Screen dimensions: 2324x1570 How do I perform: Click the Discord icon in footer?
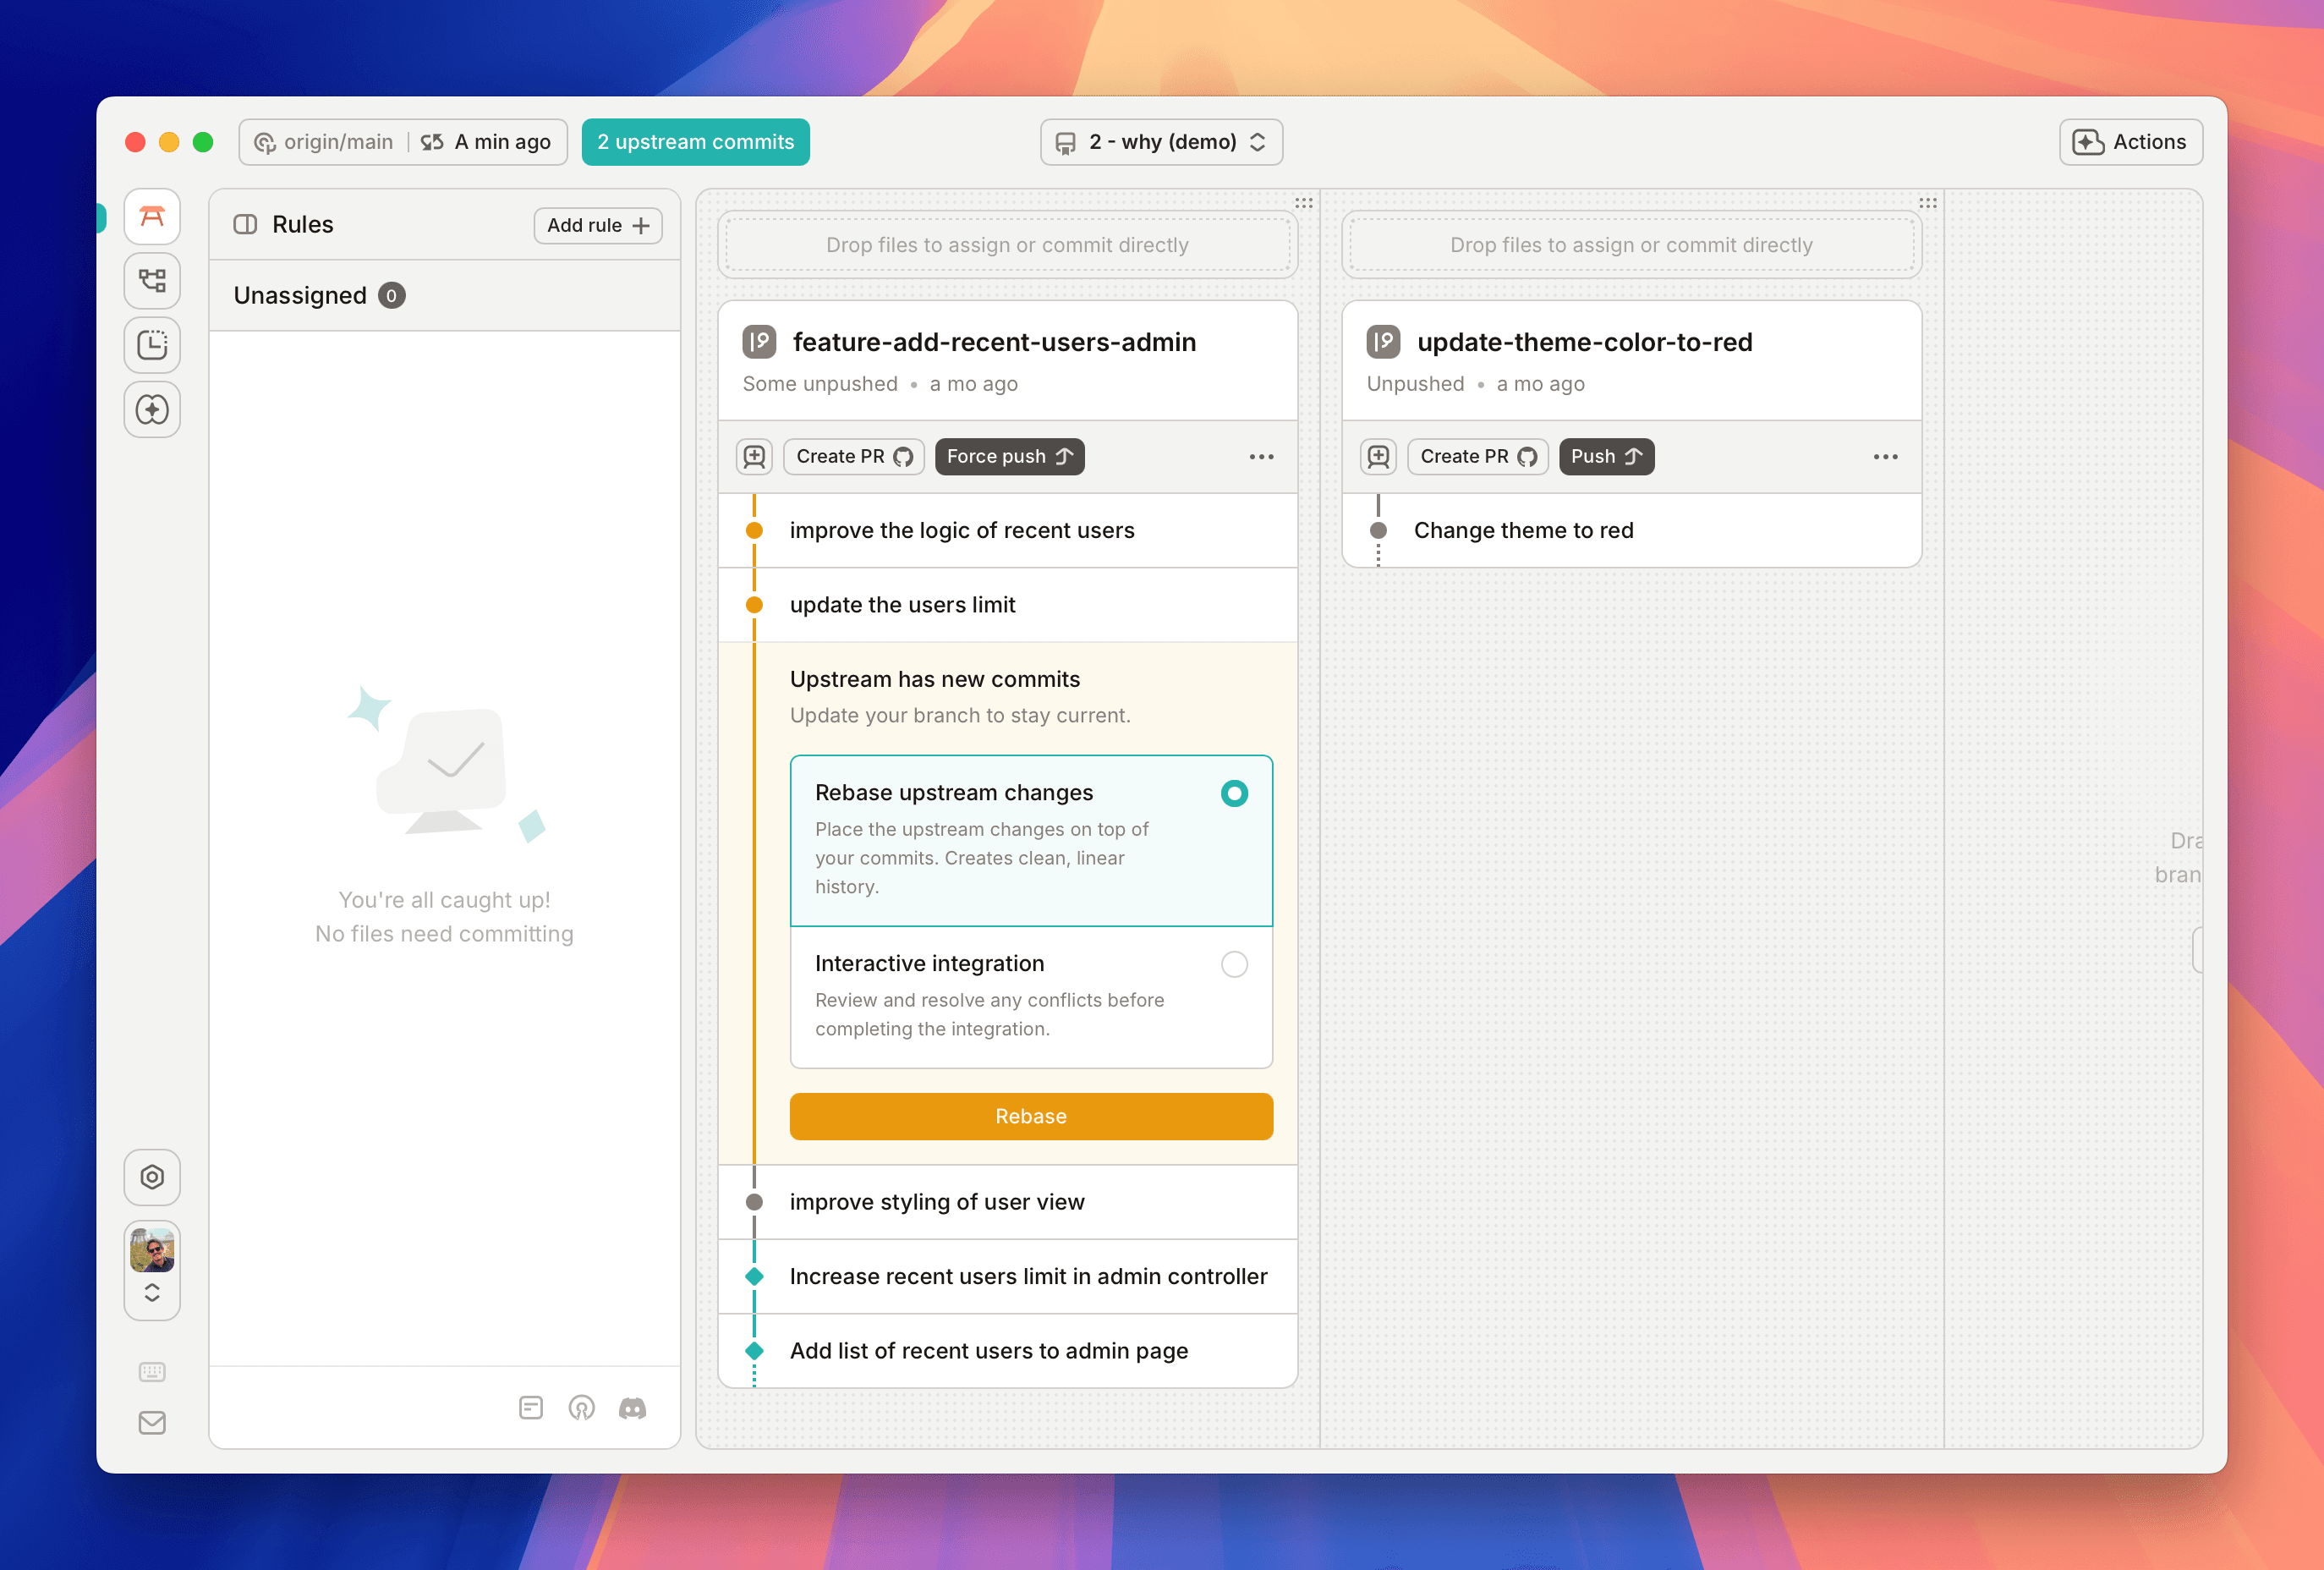pos(632,1408)
